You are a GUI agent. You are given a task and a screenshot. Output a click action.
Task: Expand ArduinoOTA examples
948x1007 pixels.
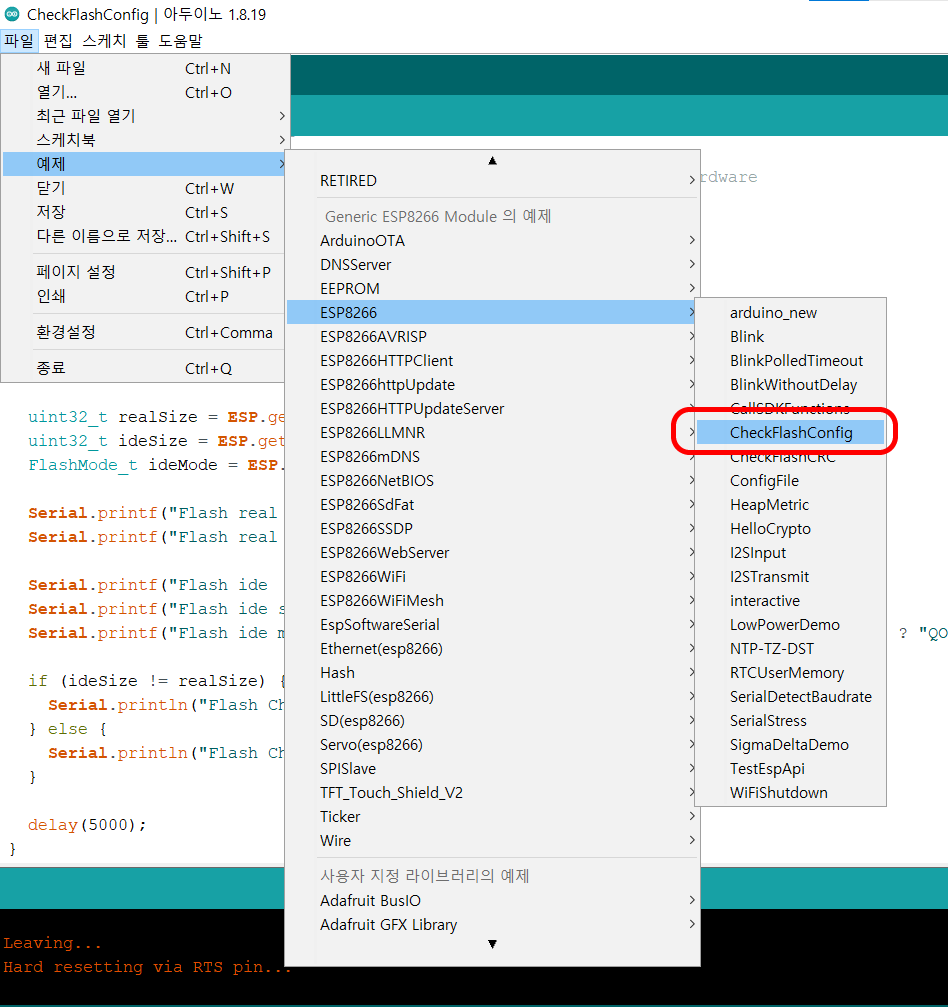tap(493, 240)
